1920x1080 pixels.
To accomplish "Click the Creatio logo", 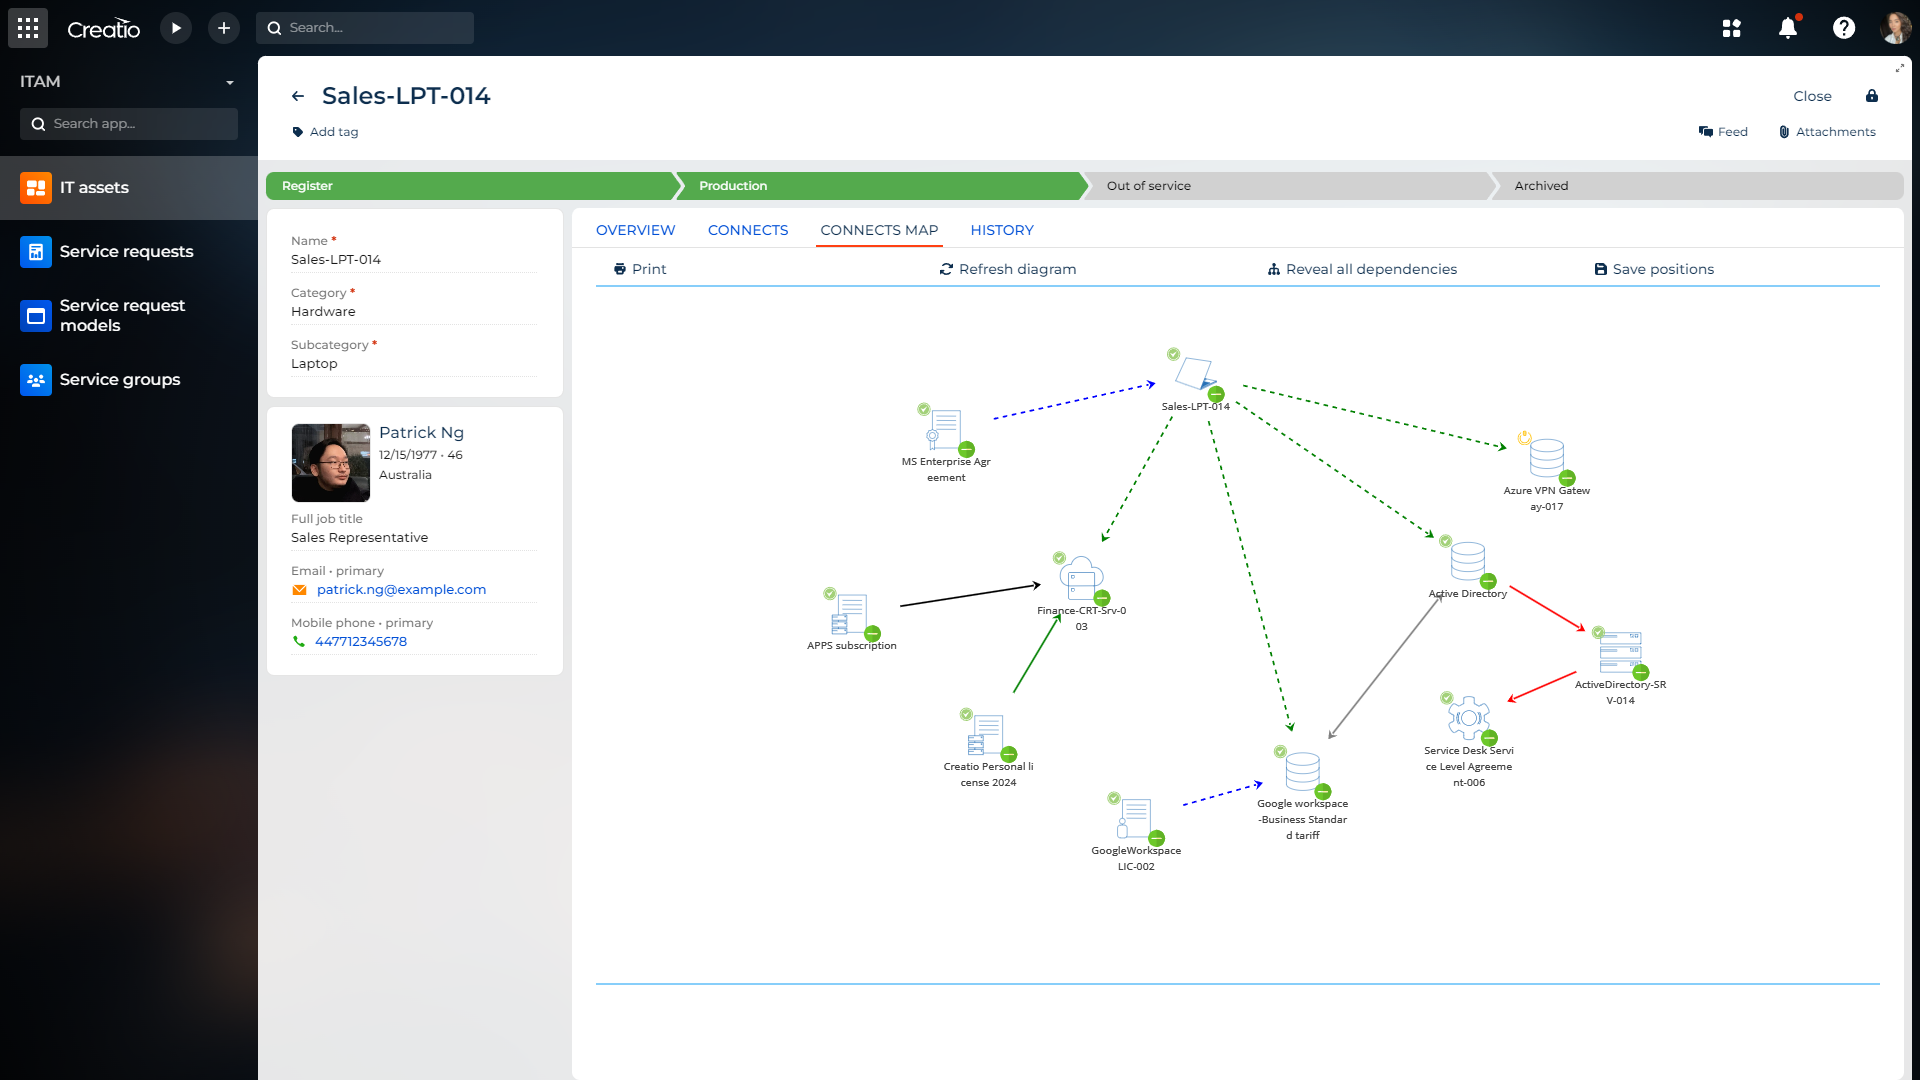I will (104, 29).
